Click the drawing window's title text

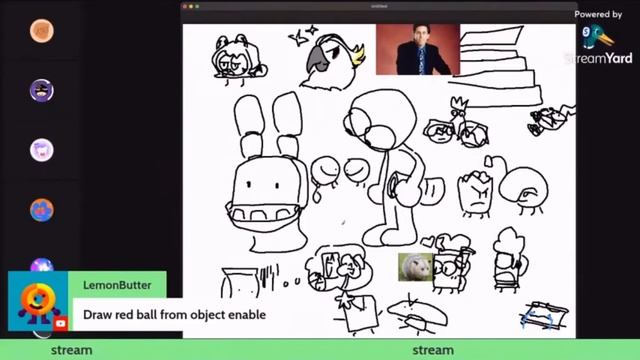click(x=379, y=6)
